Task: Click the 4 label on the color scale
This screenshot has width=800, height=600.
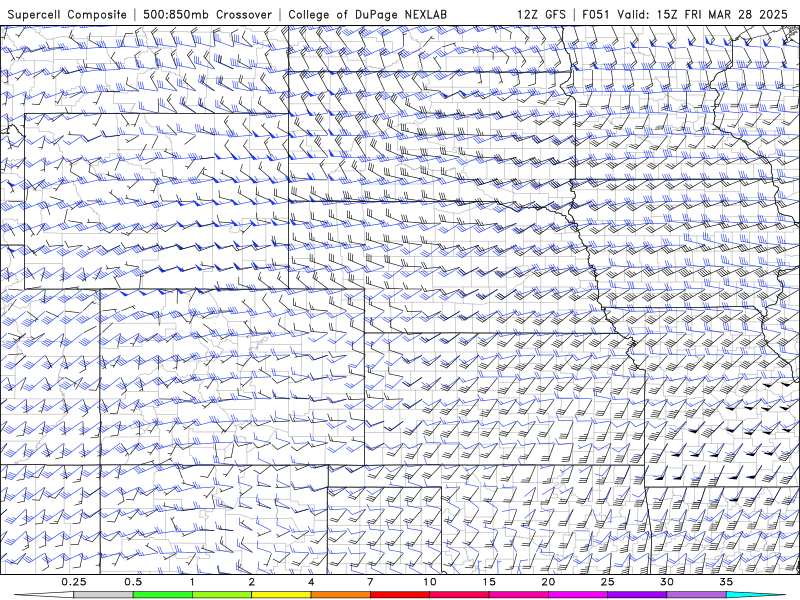Action: [x=311, y=582]
